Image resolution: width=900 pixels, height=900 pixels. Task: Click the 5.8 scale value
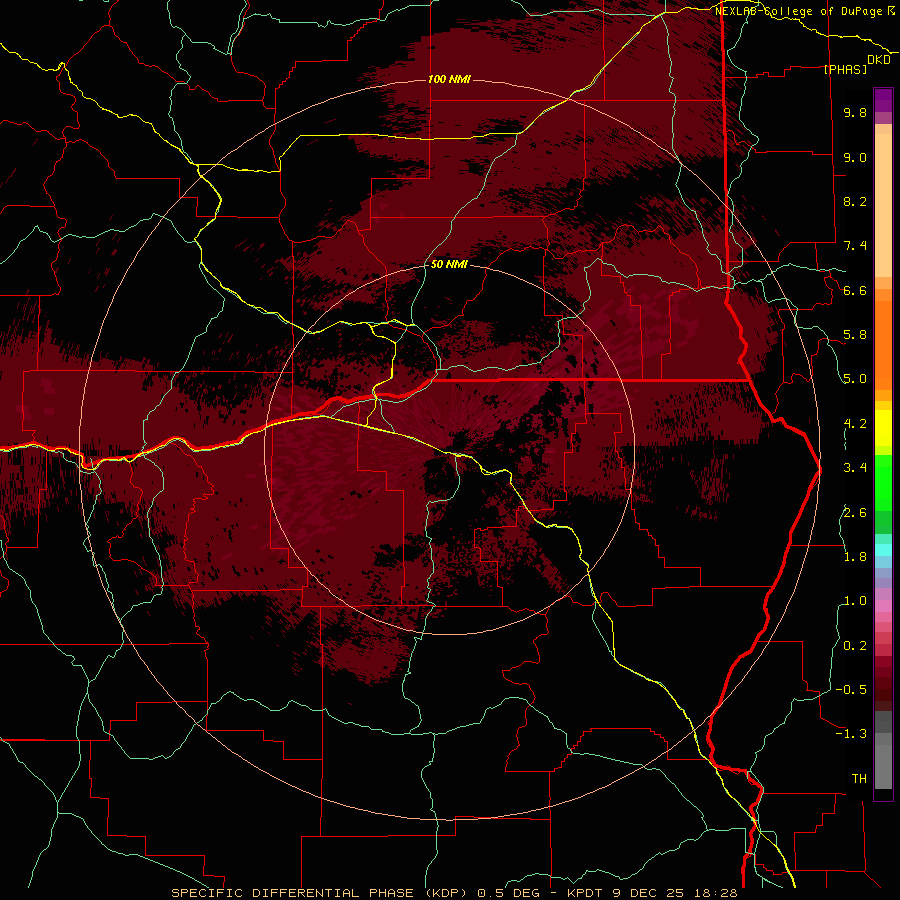pyautogui.click(x=855, y=335)
